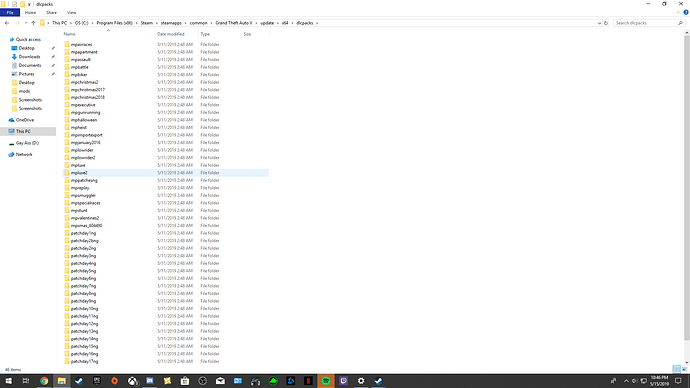This screenshot has width=690, height=388.
Task: Open the File menu
Action: point(10,12)
